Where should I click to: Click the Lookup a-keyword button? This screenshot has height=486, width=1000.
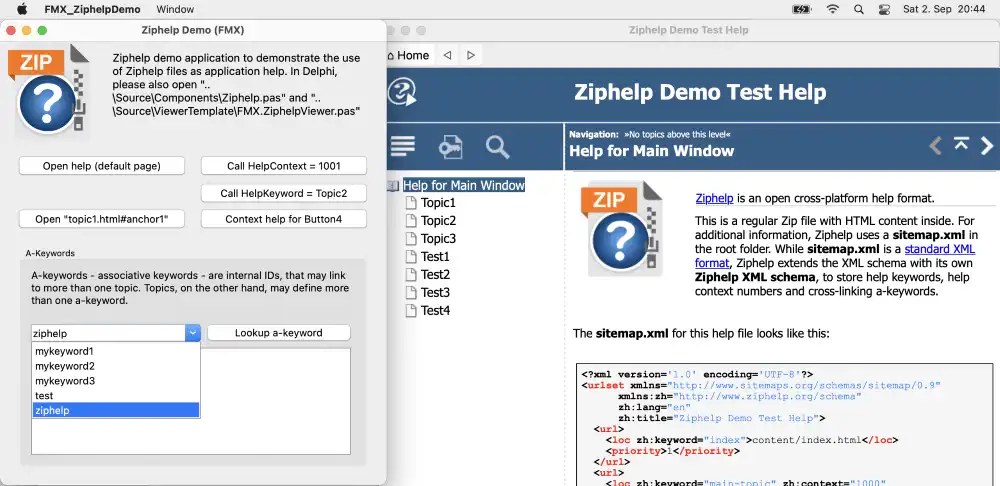(x=279, y=332)
